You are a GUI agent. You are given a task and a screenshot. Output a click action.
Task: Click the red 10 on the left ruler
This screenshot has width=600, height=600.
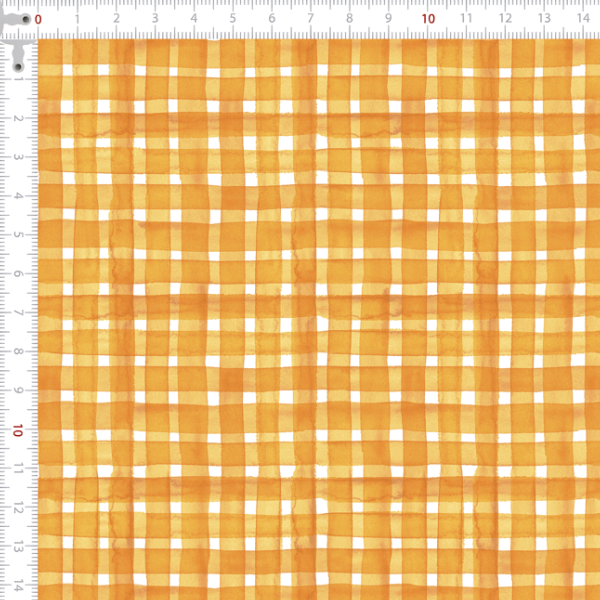[x=18, y=430]
